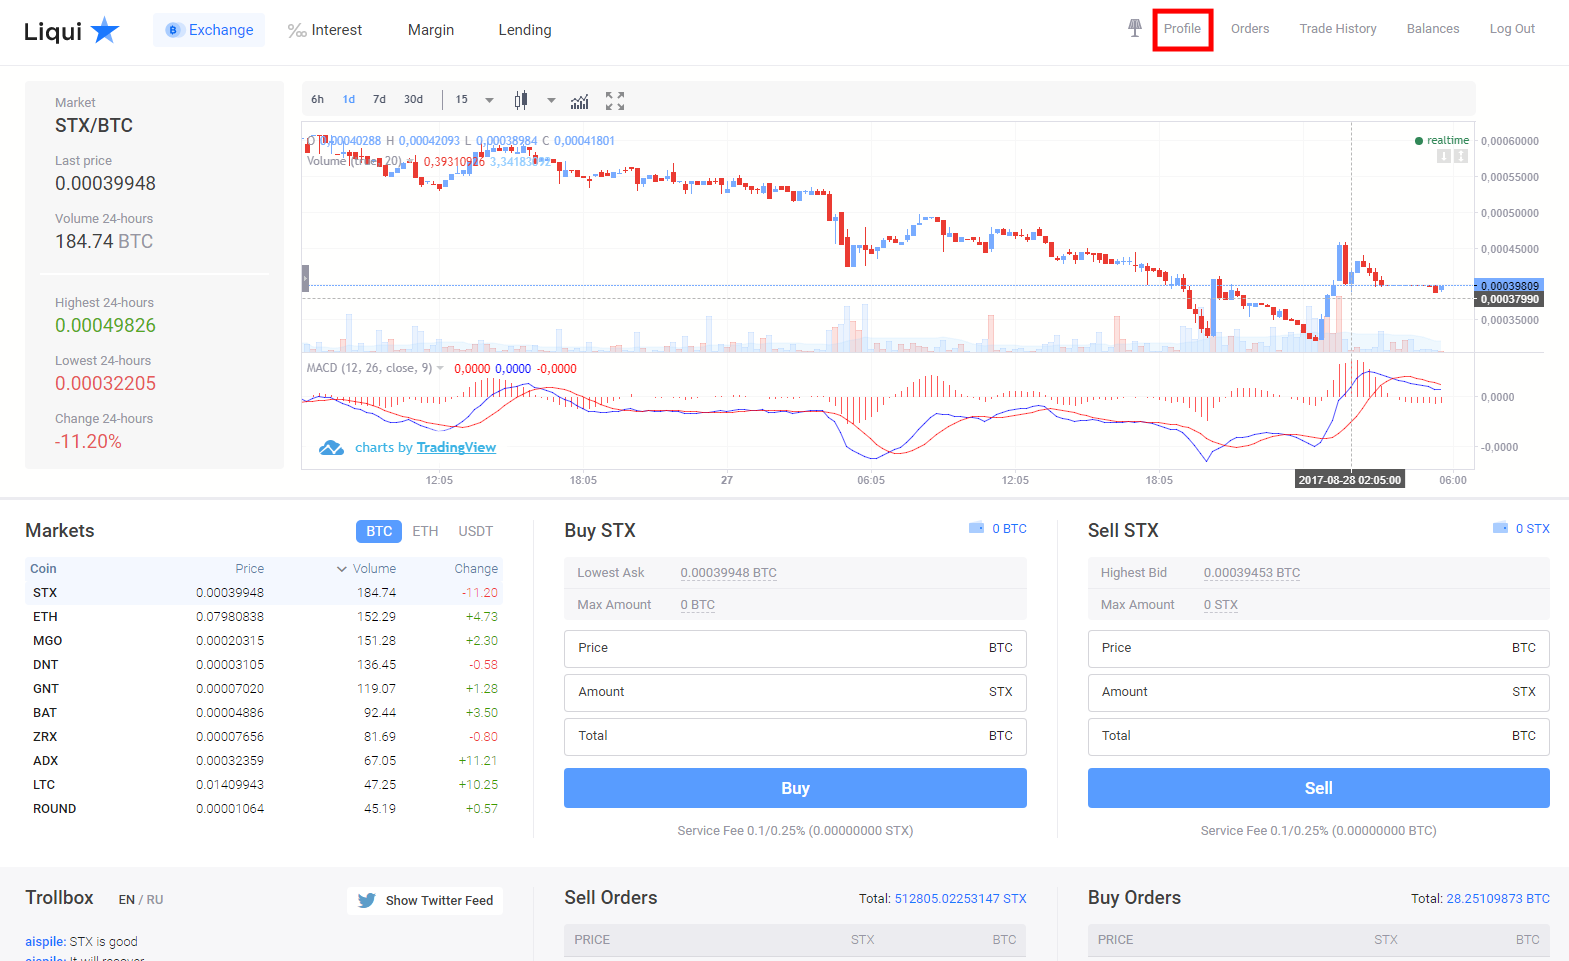Open the TradingView link
Viewport: 1569px width, 961px height.
(456, 447)
